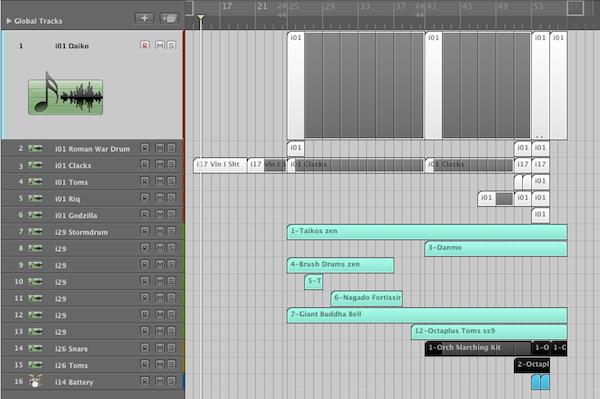Click track 10 i29 instrument icon
Image resolution: width=600 pixels, height=399 pixels.
click(x=35, y=282)
